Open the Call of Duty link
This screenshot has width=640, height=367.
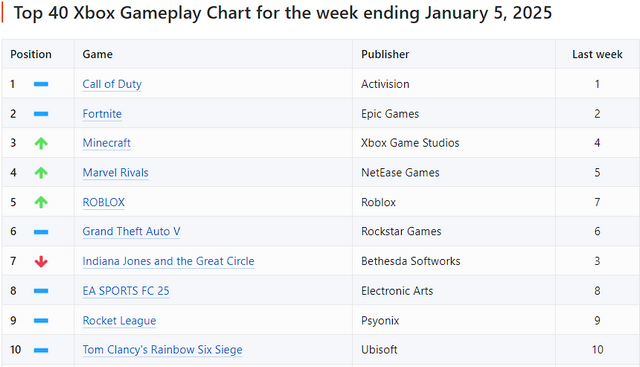pos(112,84)
